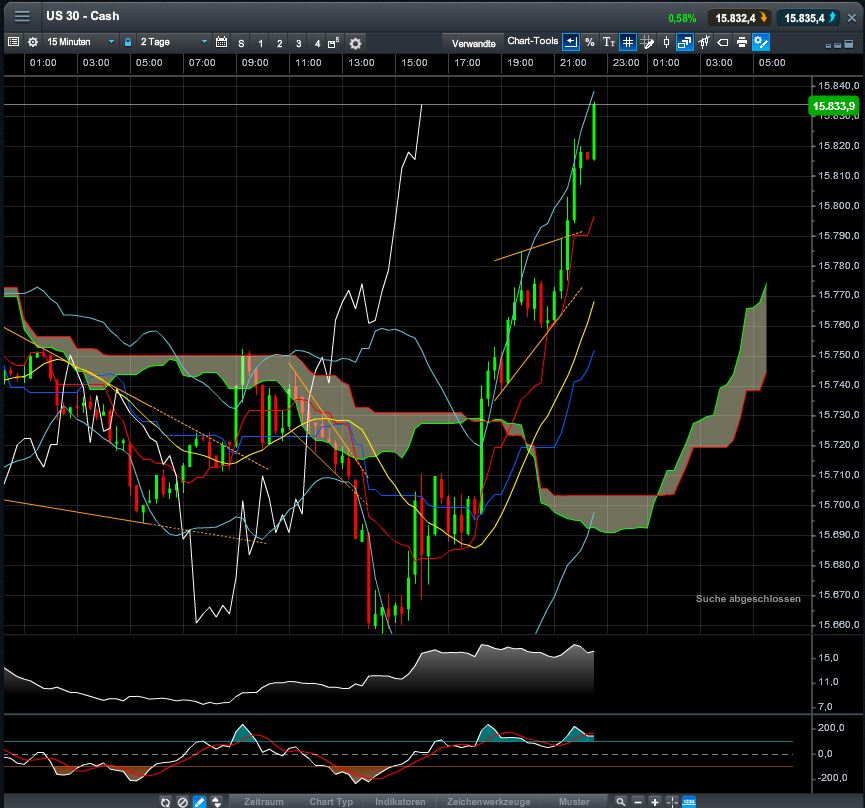Toggle the blue padlock lock icon
The height and width of the screenshot is (808, 865).
[128, 42]
